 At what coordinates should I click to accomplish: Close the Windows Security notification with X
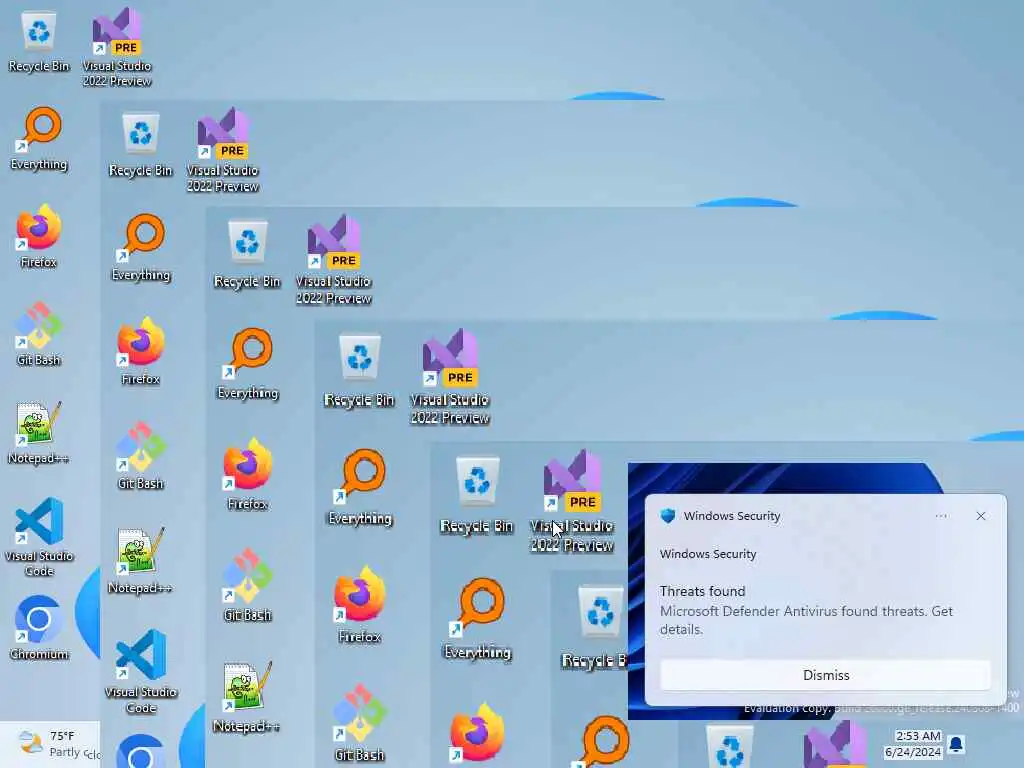click(x=980, y=516)
